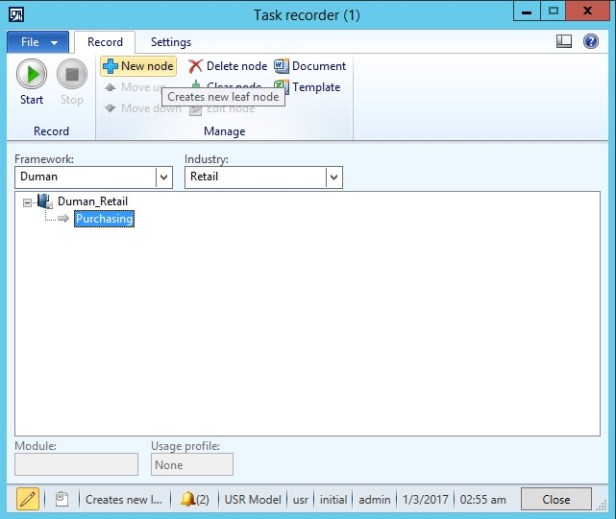Image resolution: width=616 pixels, height=519 pixels.
Task: Click the view layout icon beside Help
Action: click(564, 42)
